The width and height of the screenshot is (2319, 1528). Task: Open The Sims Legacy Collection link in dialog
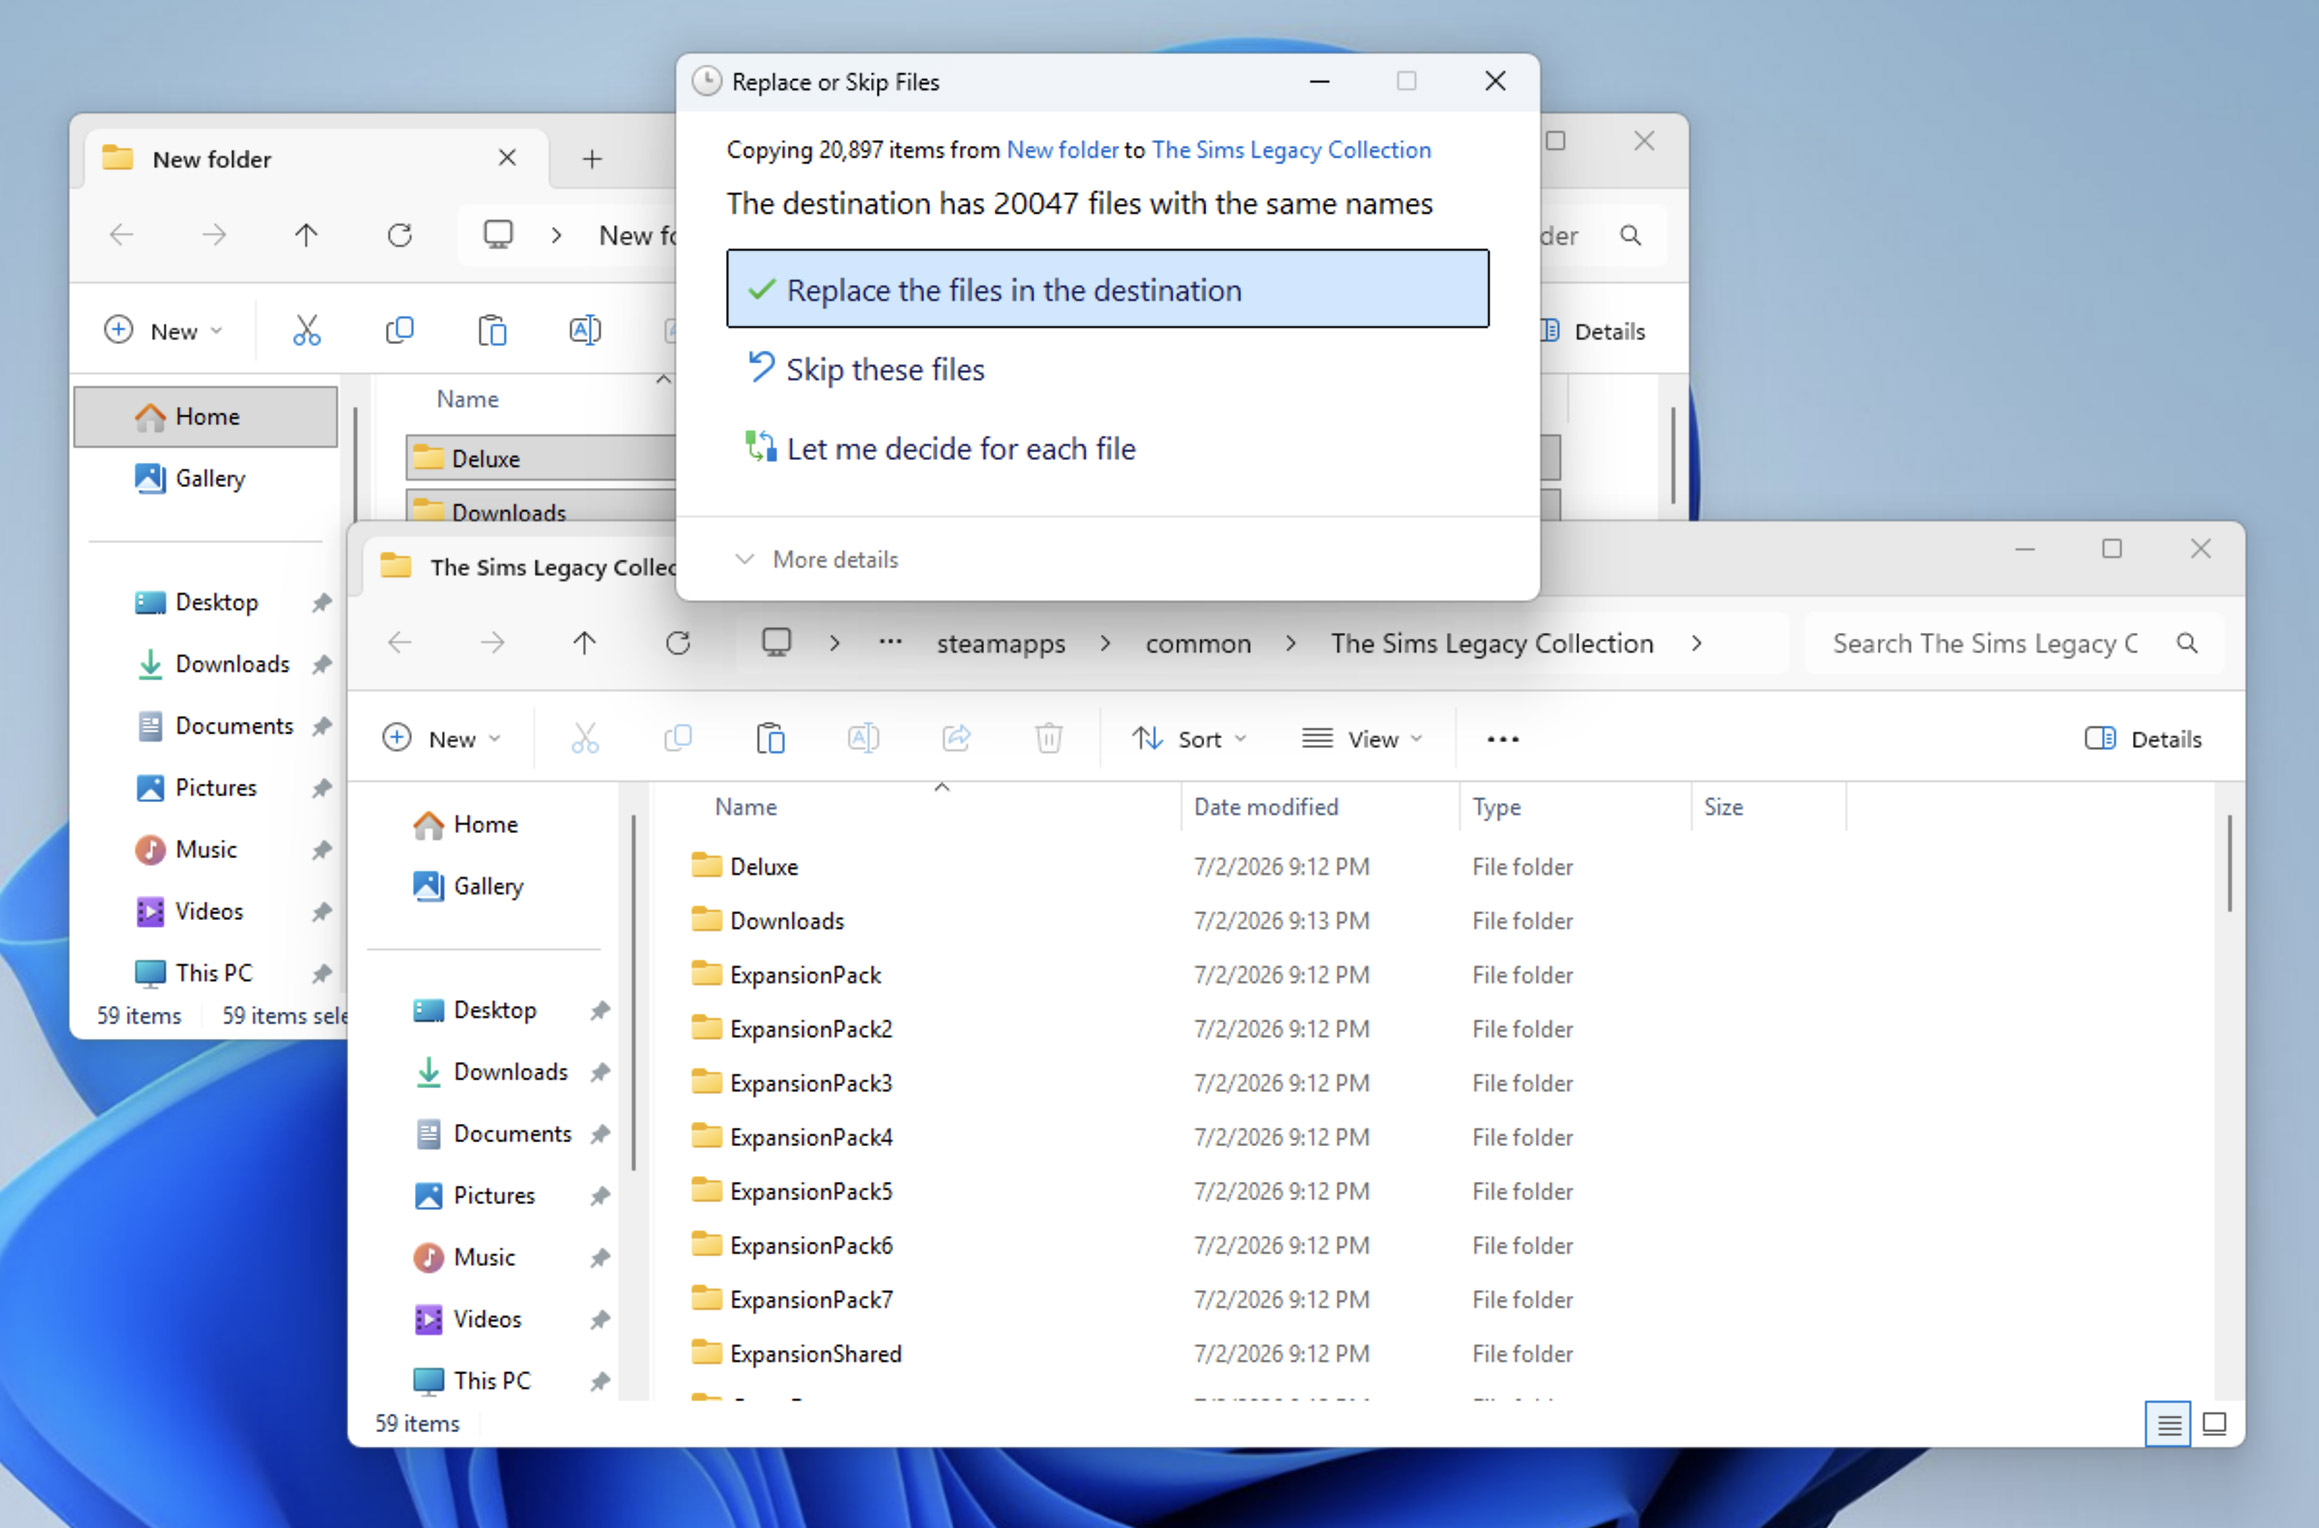point(1291,150)
